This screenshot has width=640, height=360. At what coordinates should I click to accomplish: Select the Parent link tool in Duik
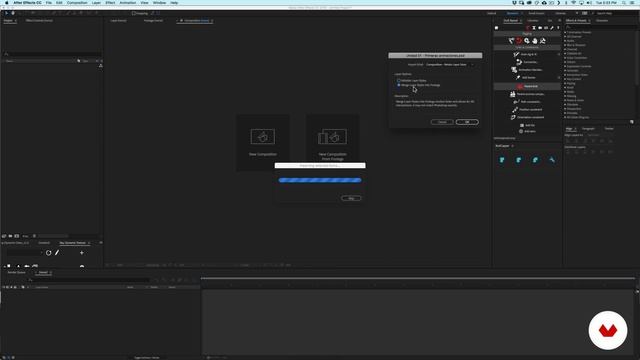click(527, 86)
